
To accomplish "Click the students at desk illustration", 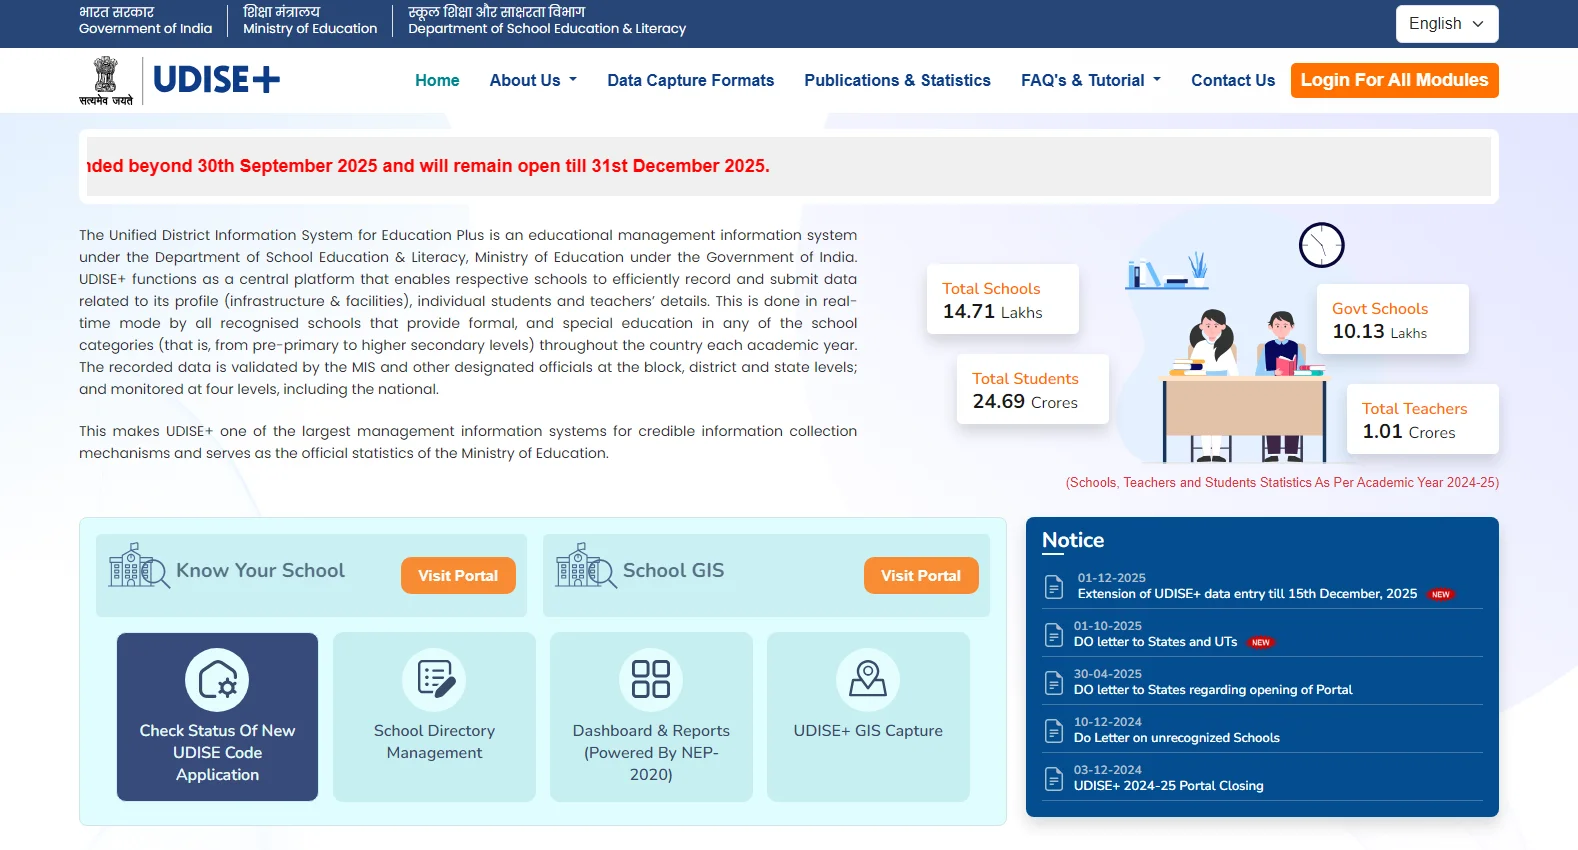I will (1244, 385).
